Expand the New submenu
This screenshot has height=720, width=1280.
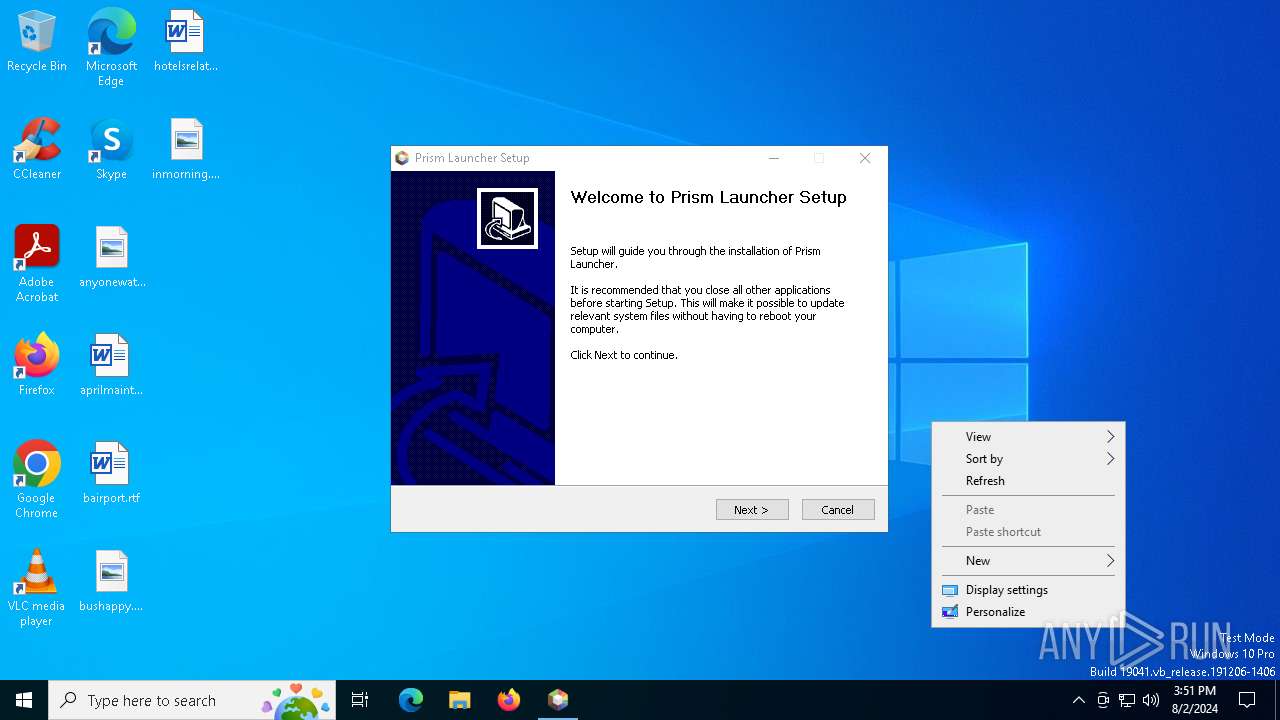pyautogui.click(x=1027, y=561)
